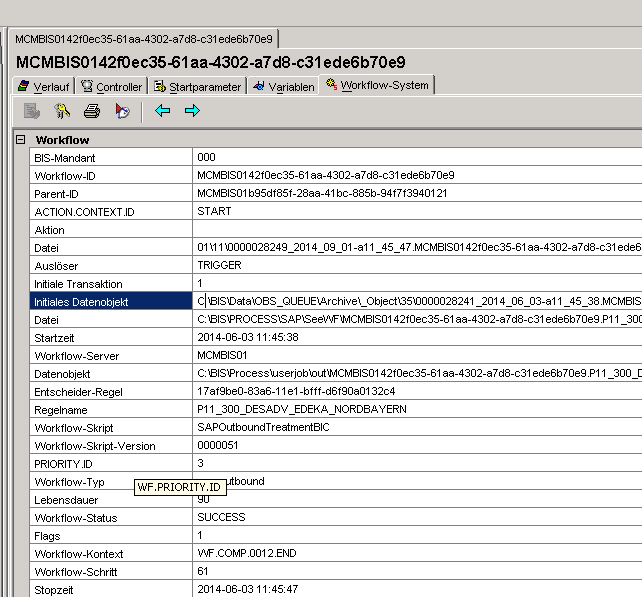Click the printer icon in toolbar
642x597 pixels.
92,111
